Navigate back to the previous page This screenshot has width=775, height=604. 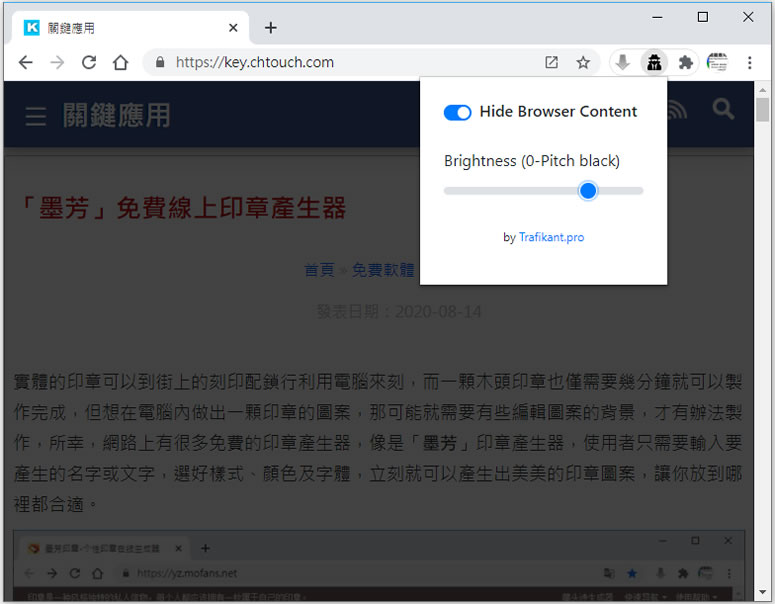click(x=25, y=62)
